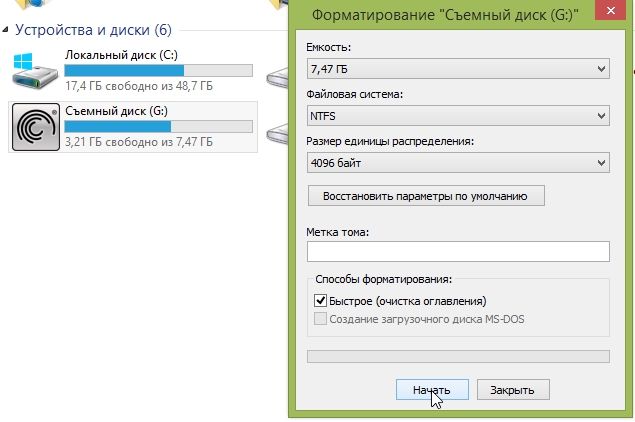The width and height of the screenshot is (635, 422).
Task: Click the Local Disk (C:) usage bar
Action: pyautogui.click(x=158, y=70)
